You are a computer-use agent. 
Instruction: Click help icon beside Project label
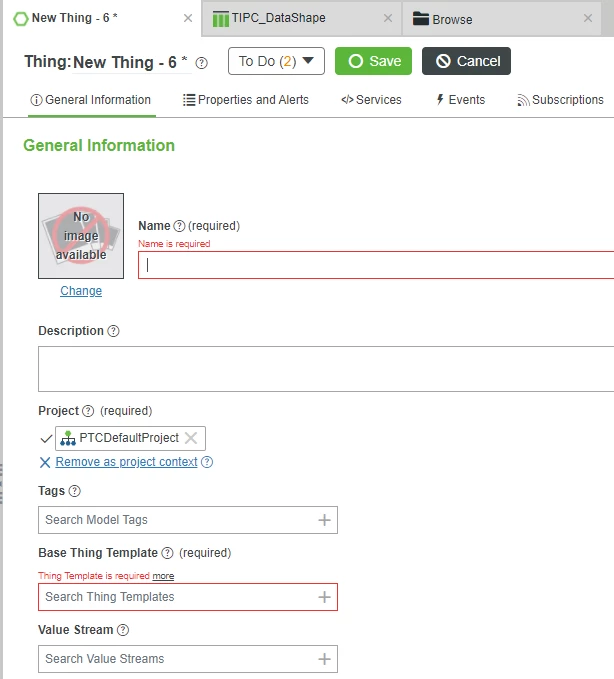pyautogui.click(x=88, y=411)
